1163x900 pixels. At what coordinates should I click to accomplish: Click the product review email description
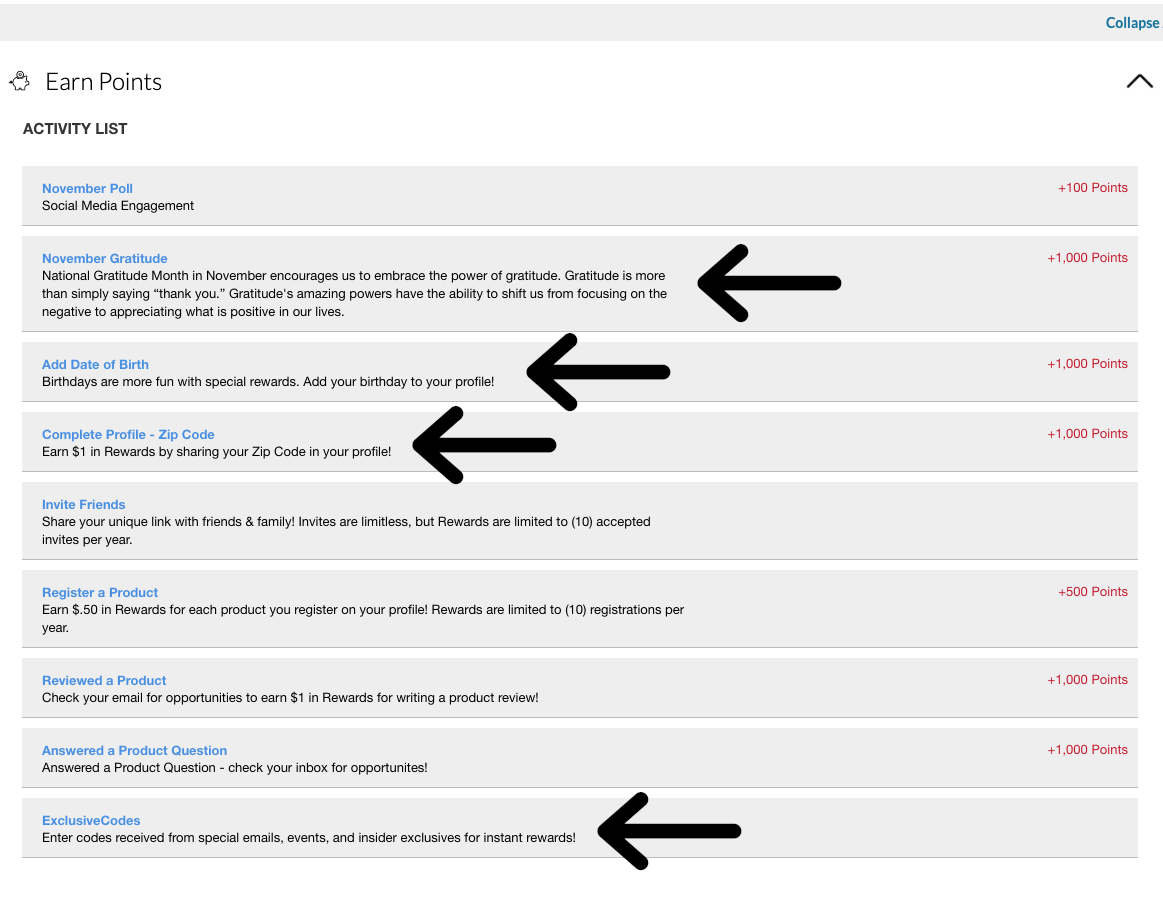290,697
